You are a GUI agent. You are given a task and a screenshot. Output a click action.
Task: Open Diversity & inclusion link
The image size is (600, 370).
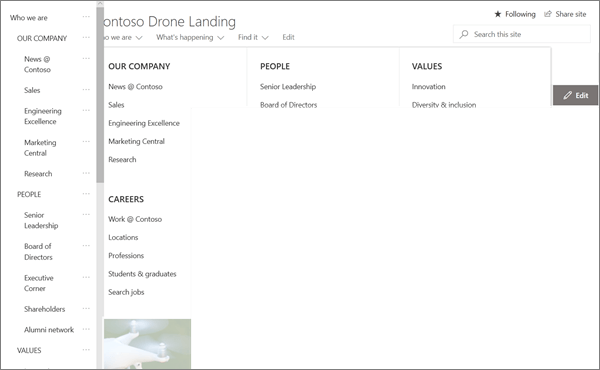tap(444, 104)
